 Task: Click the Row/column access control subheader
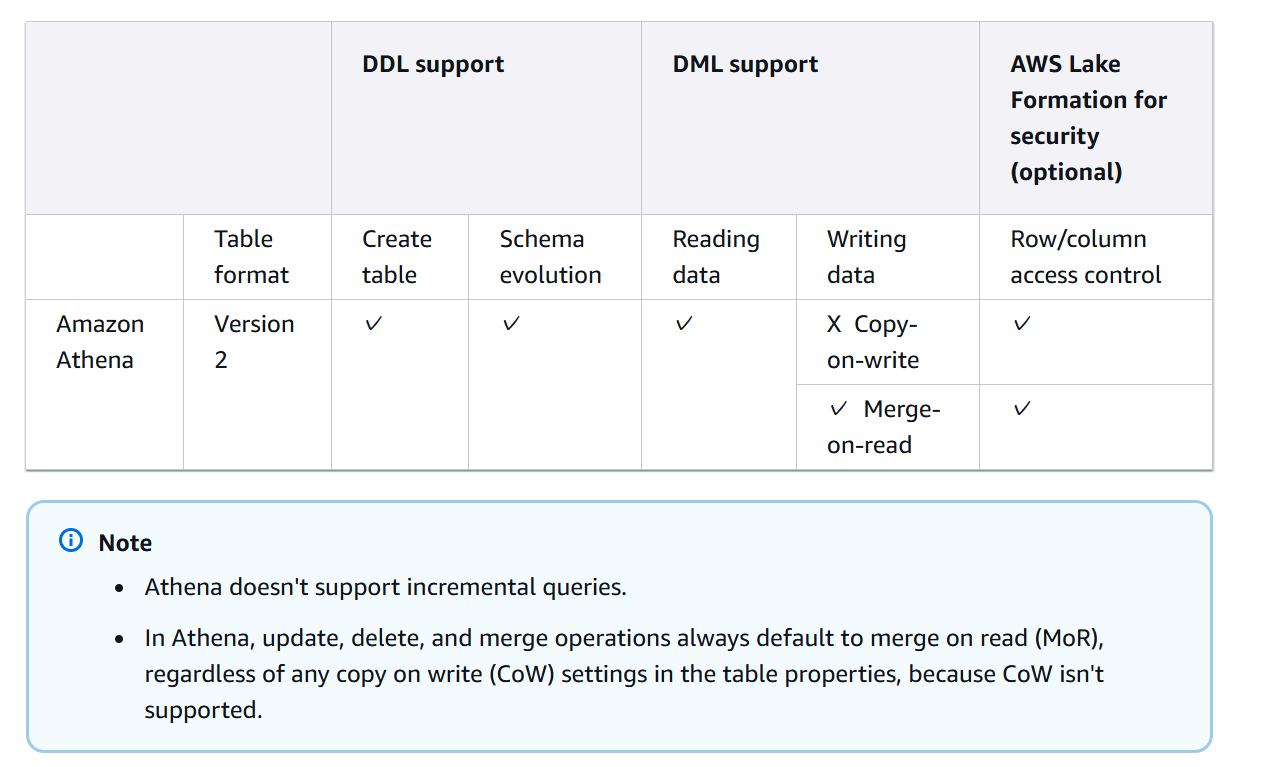(1085, 257)
